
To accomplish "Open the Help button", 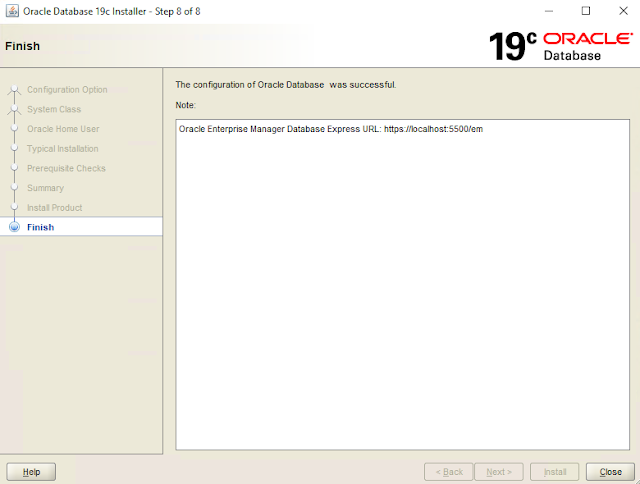I will 31,472.
